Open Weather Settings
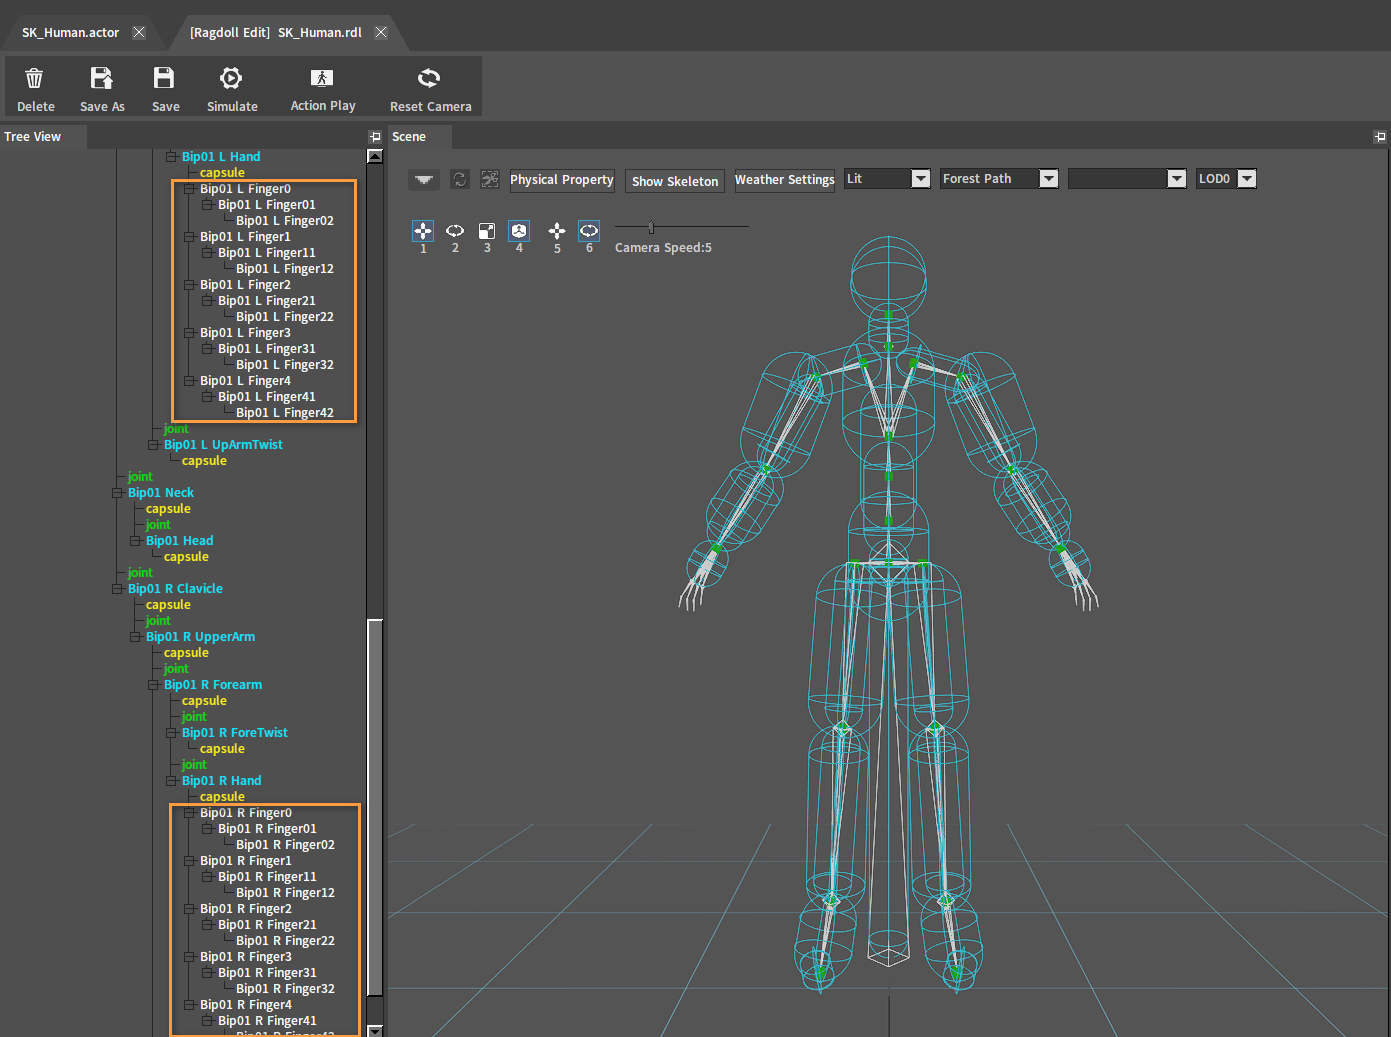The image size is (1391, 1037). pos(784,180)
